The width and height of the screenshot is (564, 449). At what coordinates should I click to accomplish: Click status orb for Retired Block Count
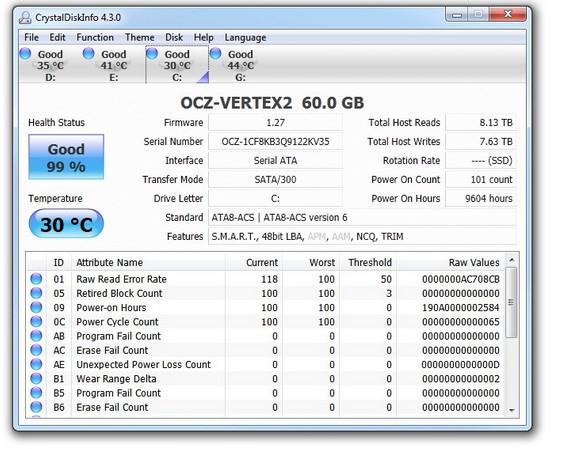pos(36,293)
